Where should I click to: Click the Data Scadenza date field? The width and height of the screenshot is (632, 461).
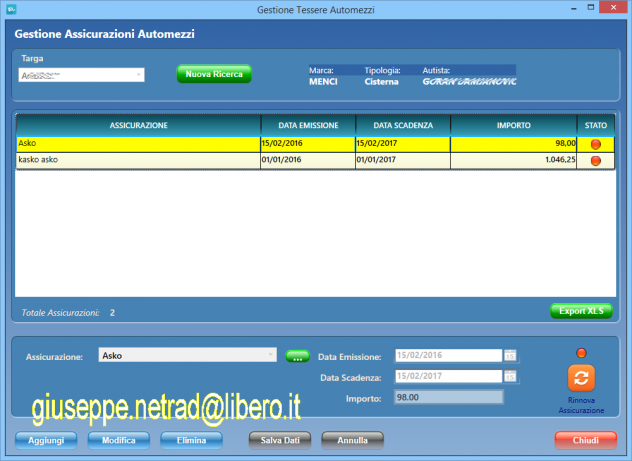point(449,376)
